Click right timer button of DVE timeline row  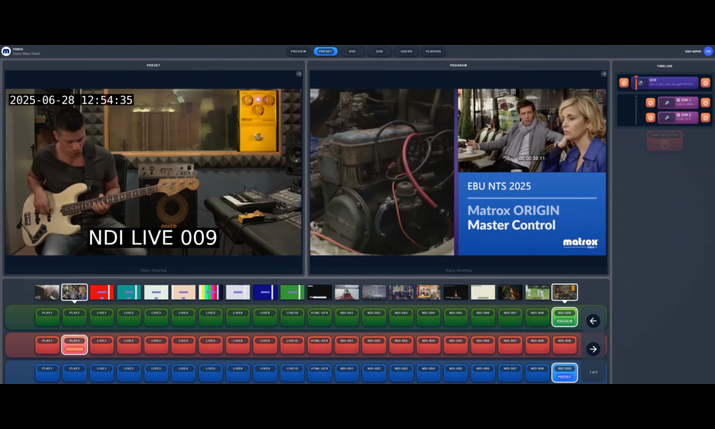[705, 83]
